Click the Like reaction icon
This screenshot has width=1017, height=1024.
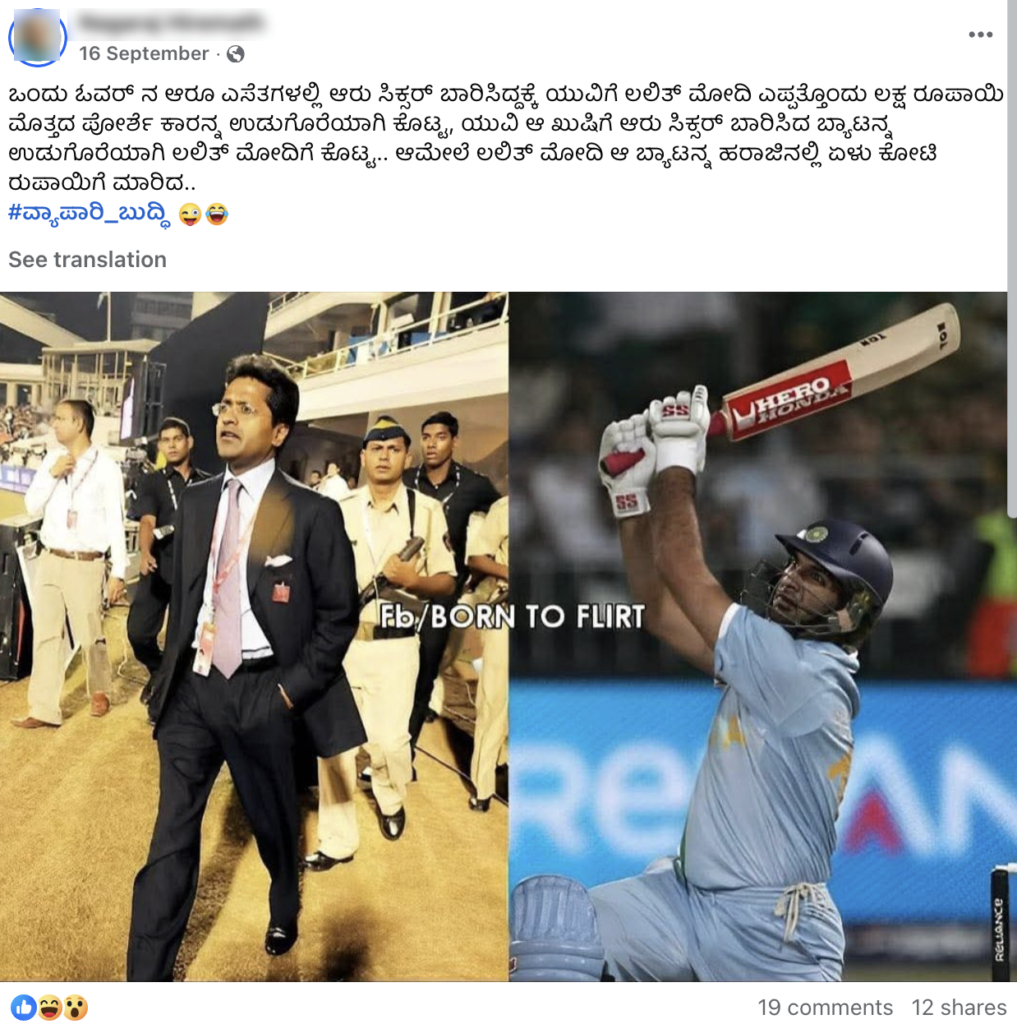[x=24, y=1007]
